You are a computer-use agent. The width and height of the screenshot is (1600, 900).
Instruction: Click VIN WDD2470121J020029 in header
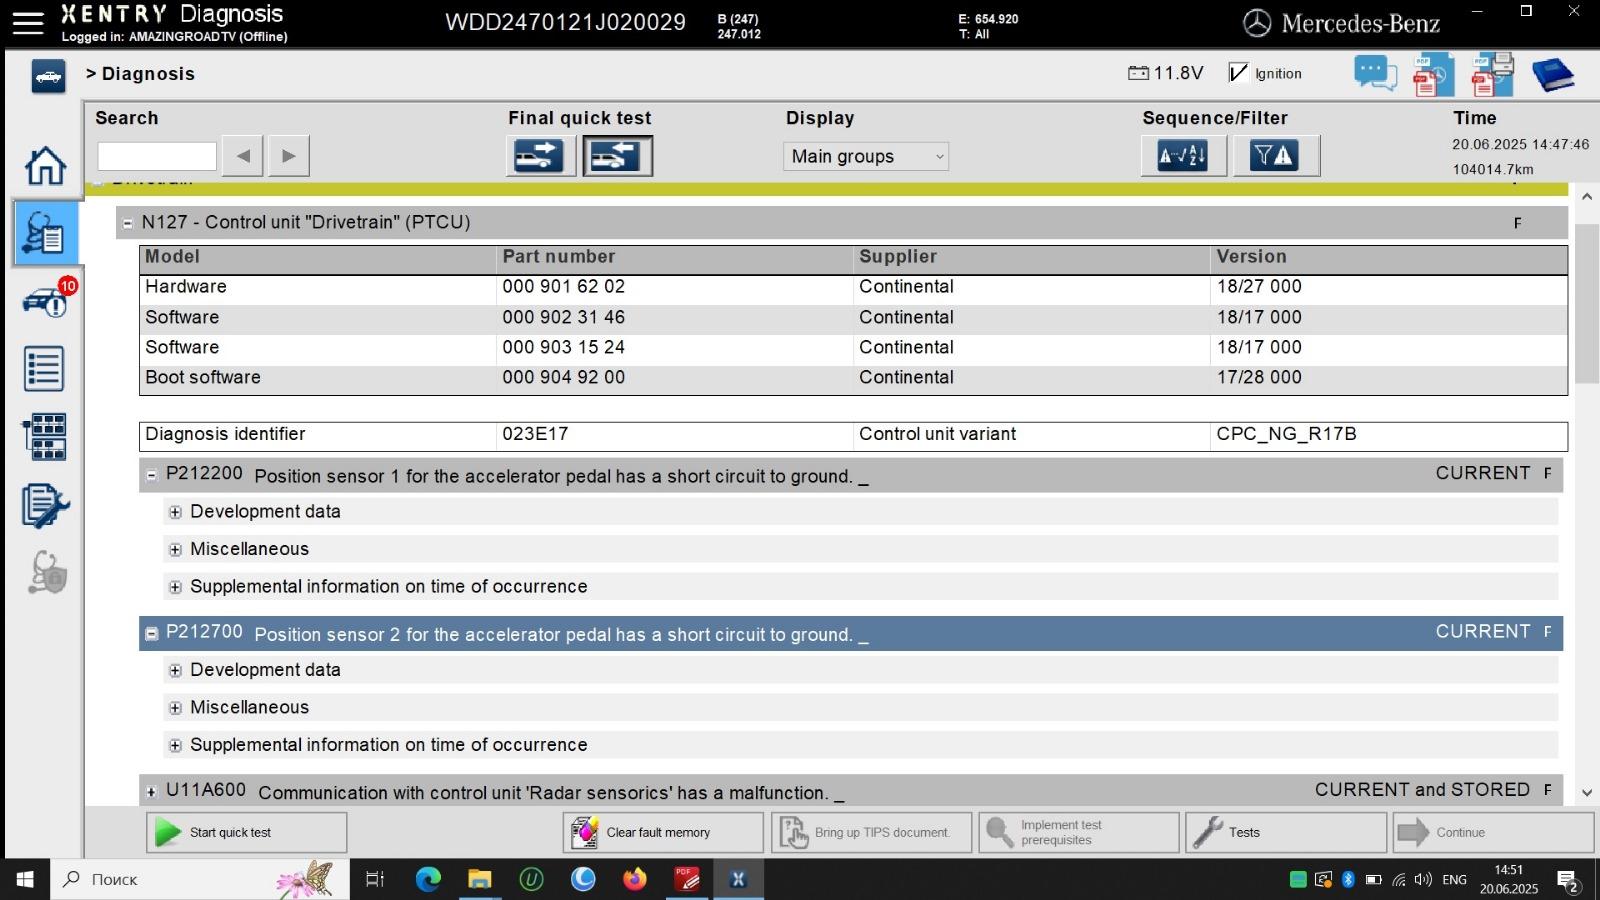tap(565, 22)
